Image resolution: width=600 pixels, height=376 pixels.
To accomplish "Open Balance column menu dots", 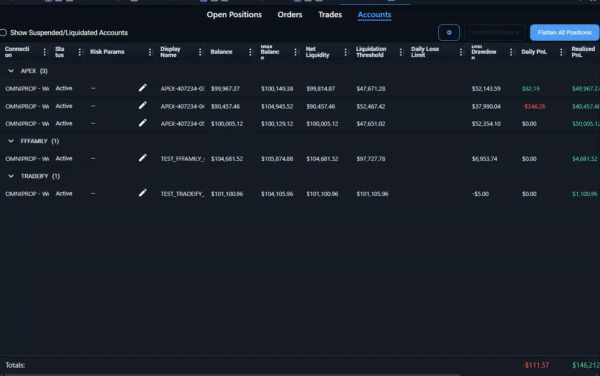I will [250, 52].
